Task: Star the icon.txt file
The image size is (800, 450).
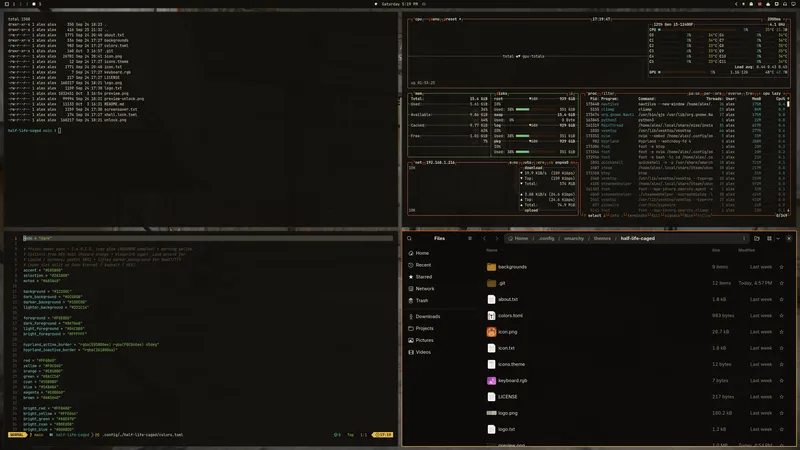Action: 781,348
